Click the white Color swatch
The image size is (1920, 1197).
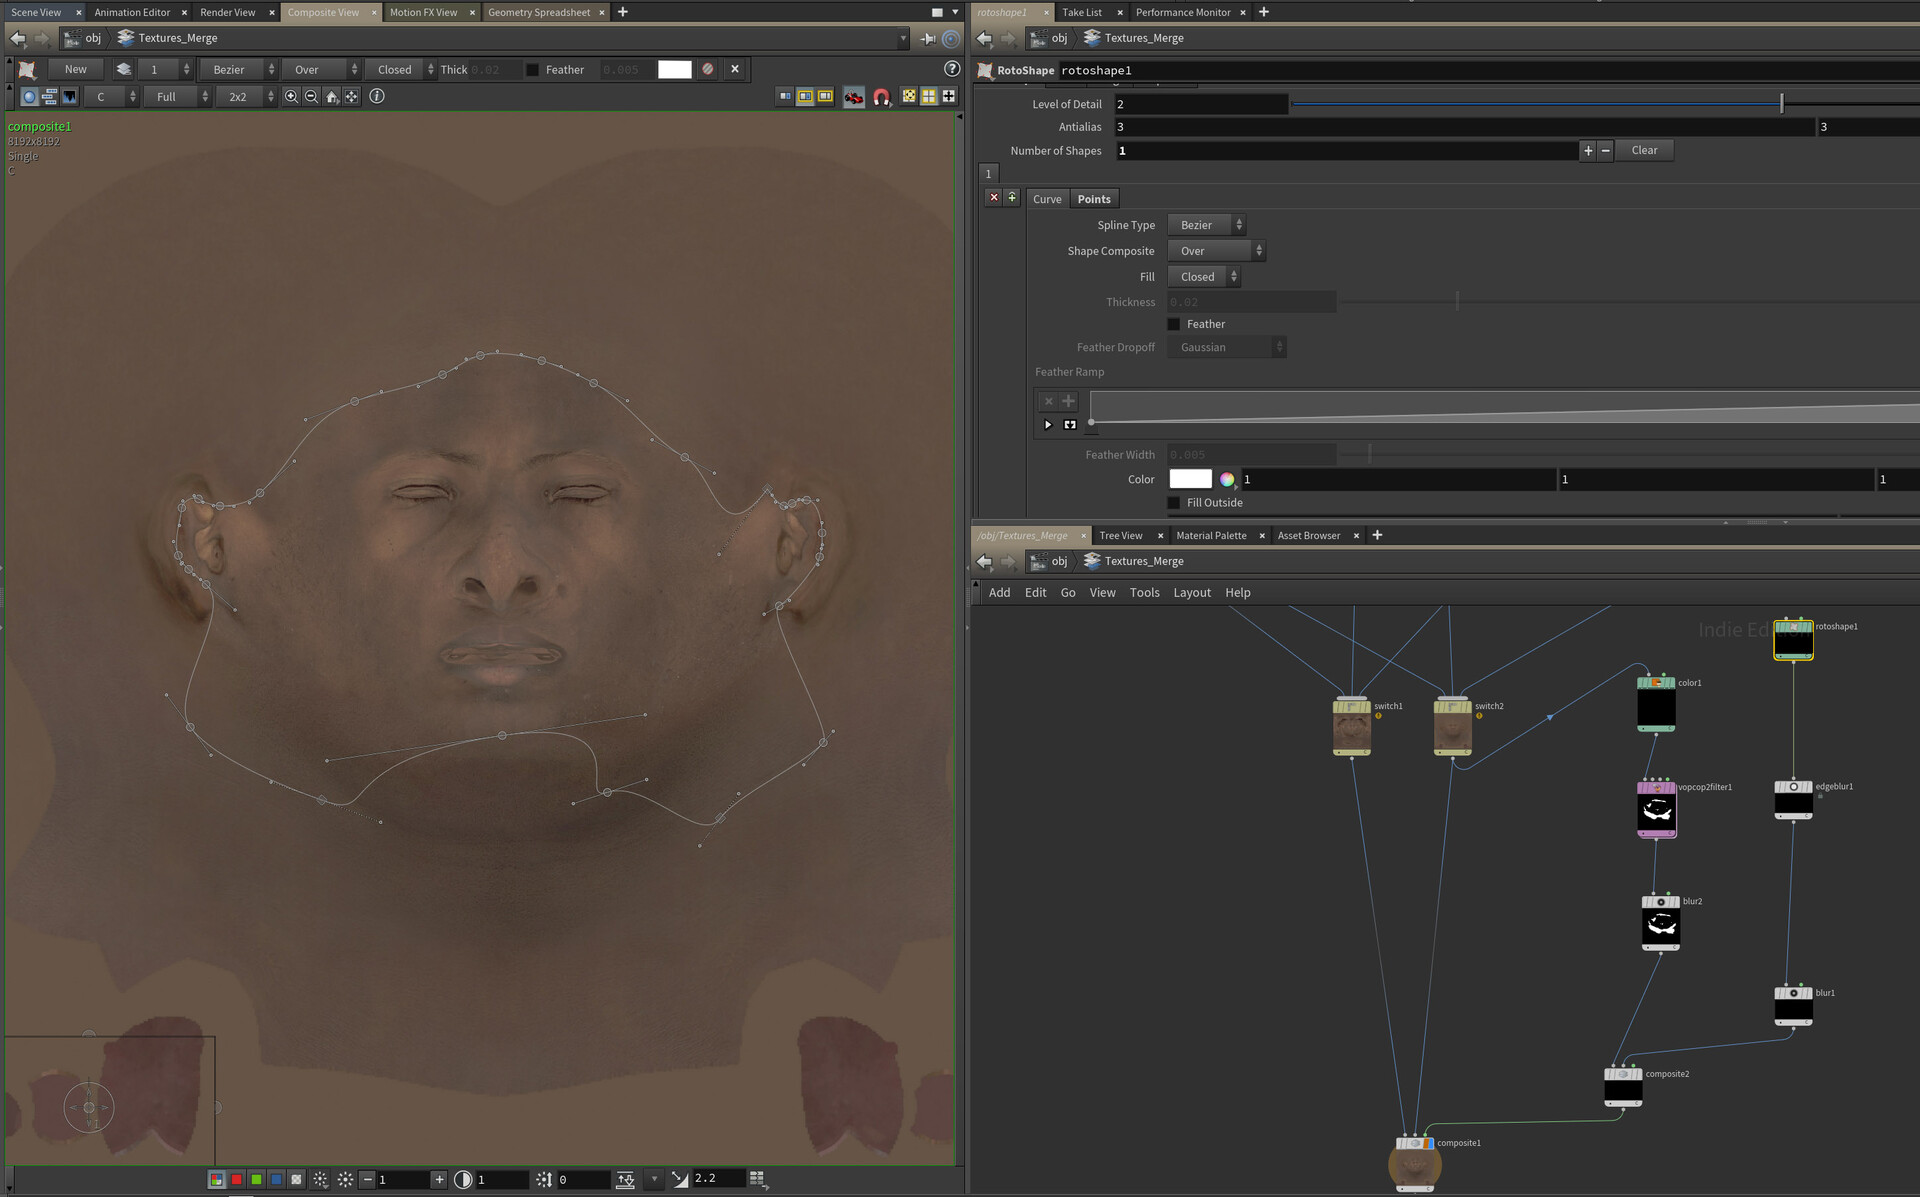[x=1190, y=480]
